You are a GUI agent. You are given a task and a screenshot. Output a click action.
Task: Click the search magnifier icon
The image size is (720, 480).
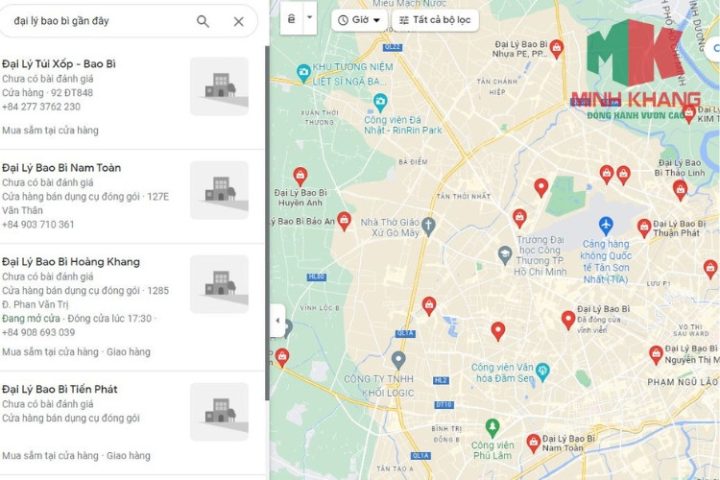click(x=202, y=21)
